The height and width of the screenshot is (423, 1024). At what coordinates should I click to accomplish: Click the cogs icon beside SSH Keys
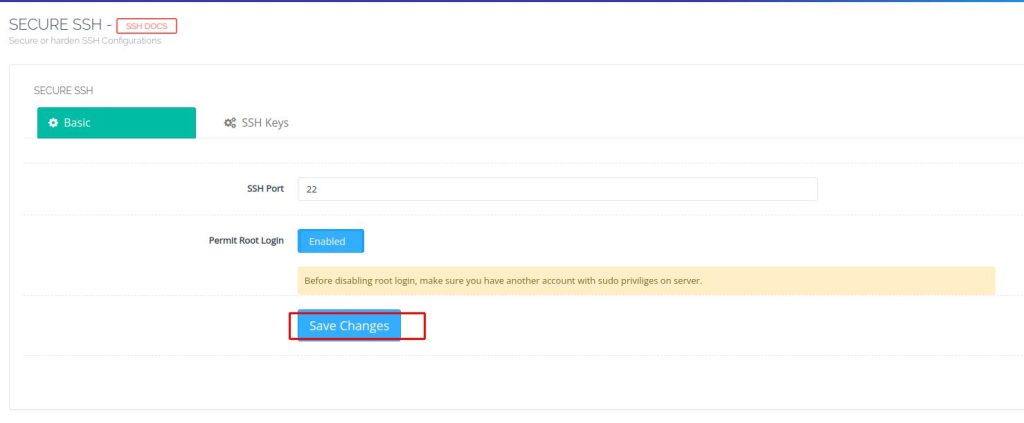[x=230, y=123]
